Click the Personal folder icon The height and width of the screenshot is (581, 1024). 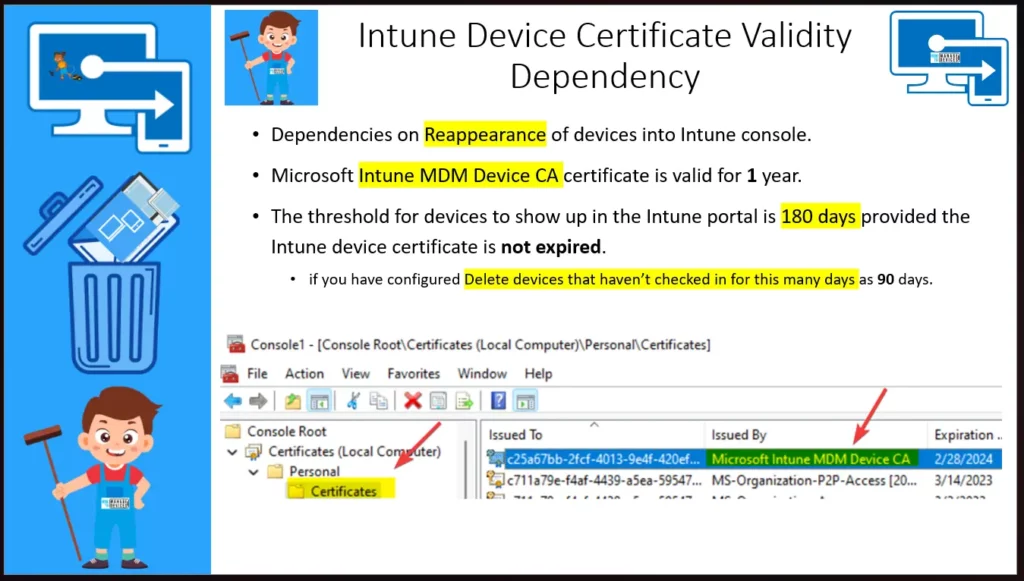point(275,471)
